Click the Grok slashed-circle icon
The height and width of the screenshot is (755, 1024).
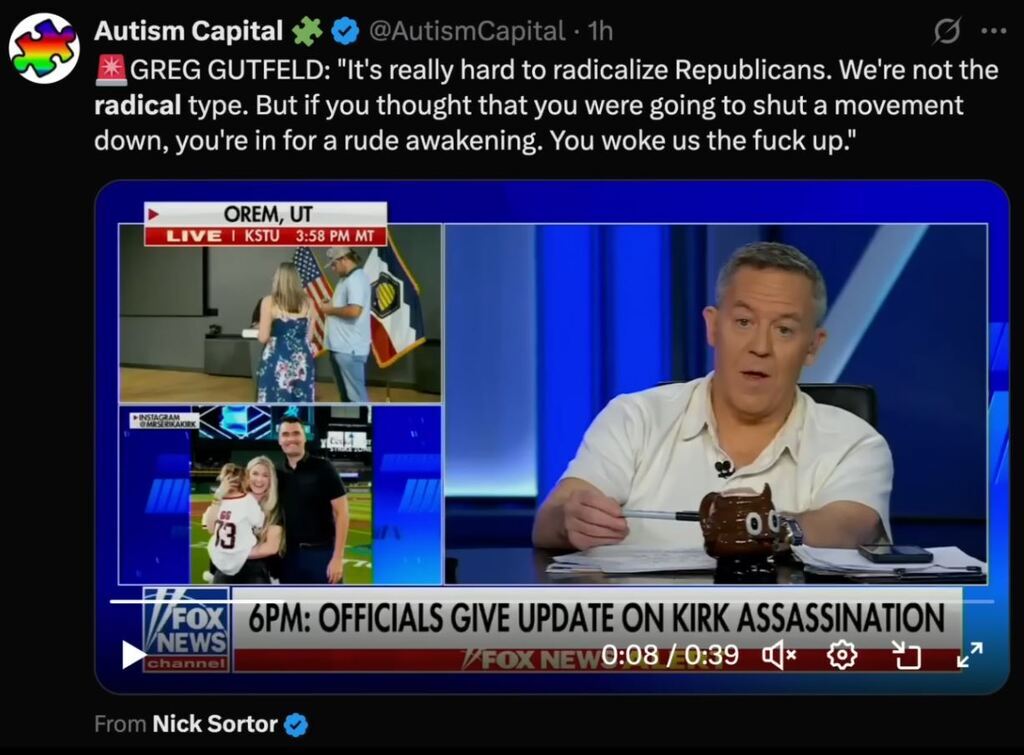point(946,31)
